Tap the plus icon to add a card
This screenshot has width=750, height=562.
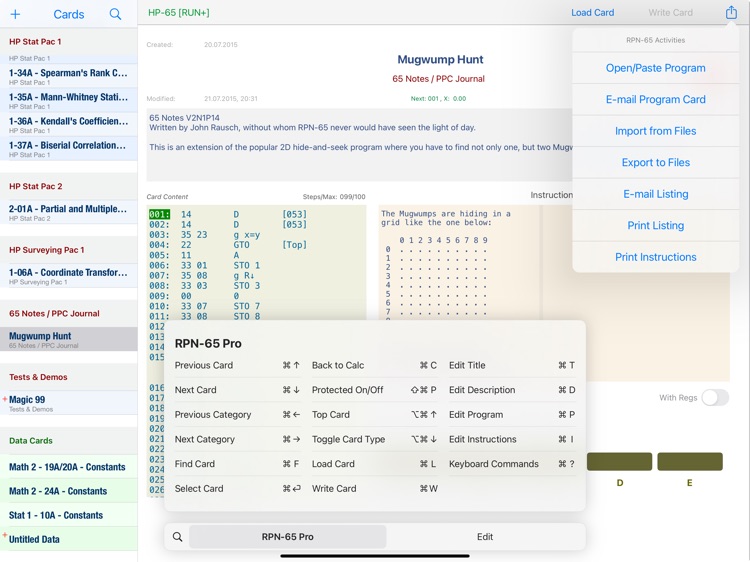(x=15, y=14)
